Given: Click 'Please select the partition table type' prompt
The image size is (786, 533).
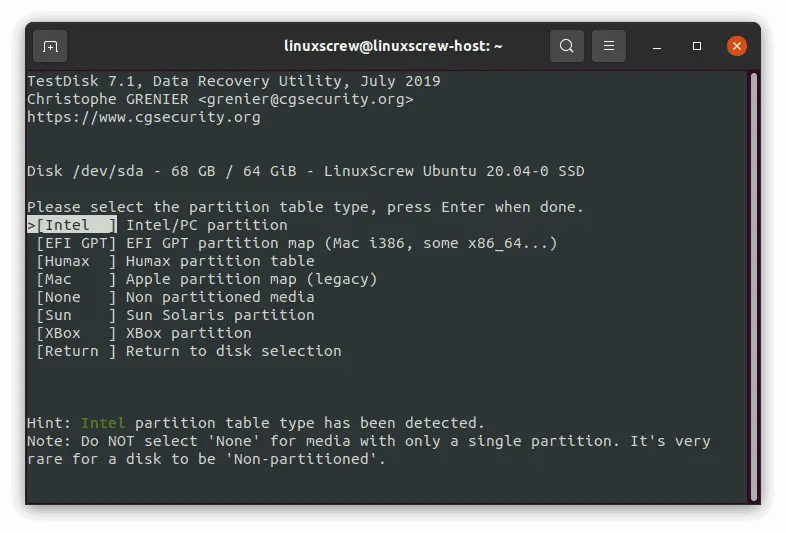Looking at the screenshot, I should click(305, 207).
